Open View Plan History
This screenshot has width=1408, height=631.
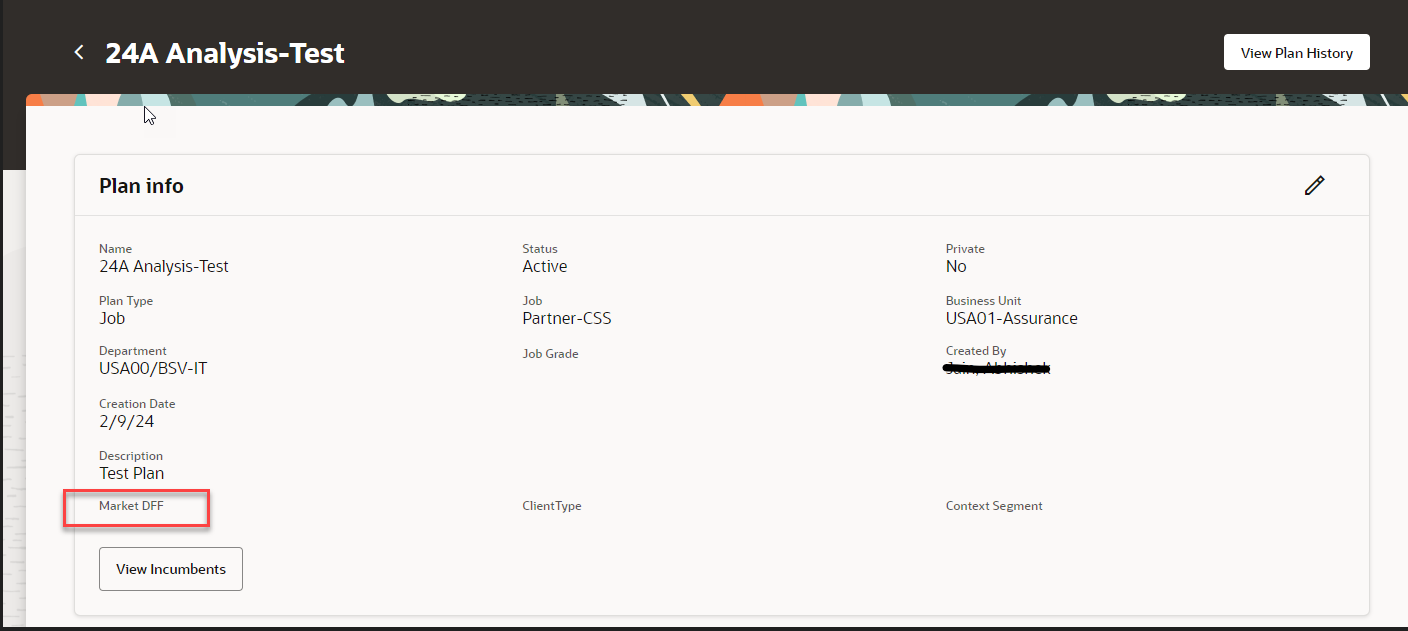tap(1296, 51)
